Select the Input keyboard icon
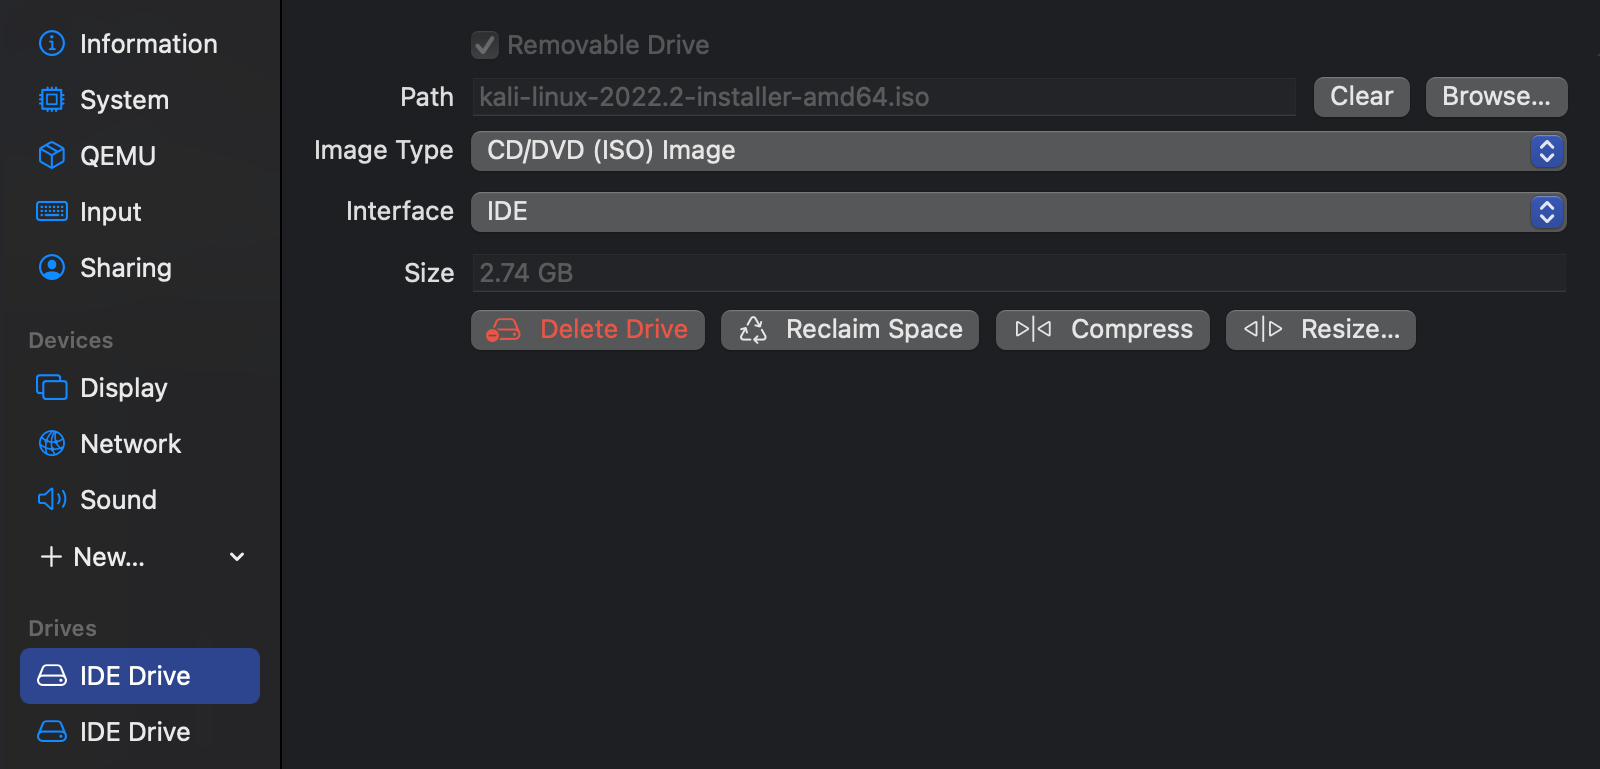This screenshot has width=1600, height=769. tap(51, 211)
